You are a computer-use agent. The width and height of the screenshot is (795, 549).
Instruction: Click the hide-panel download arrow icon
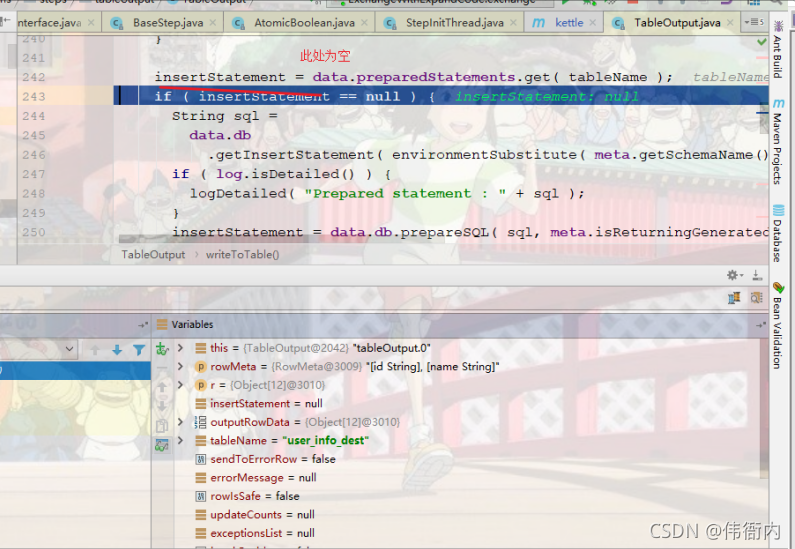pyautogui.click(x=757, y=275)
